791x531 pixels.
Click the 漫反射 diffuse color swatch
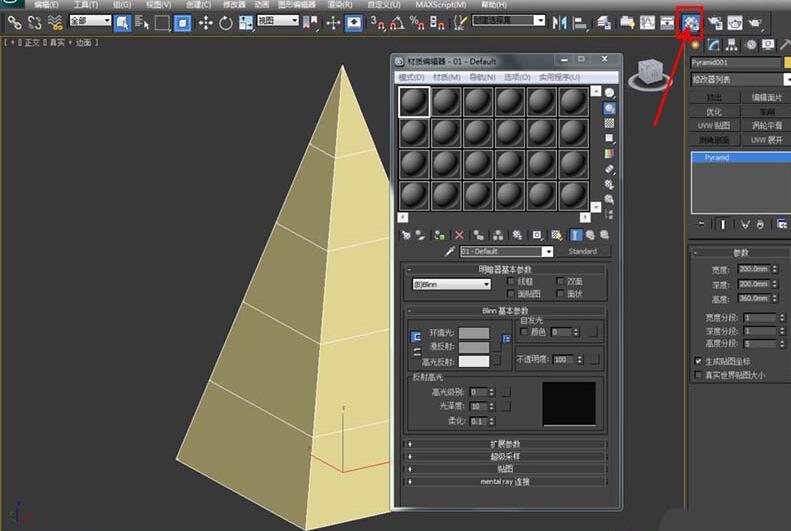point(474,347)
